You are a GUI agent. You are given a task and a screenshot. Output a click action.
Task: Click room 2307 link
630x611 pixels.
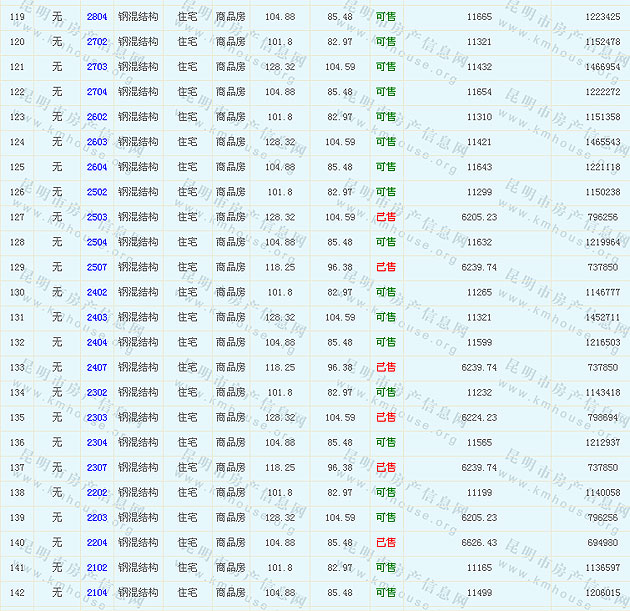pos(97,467)
